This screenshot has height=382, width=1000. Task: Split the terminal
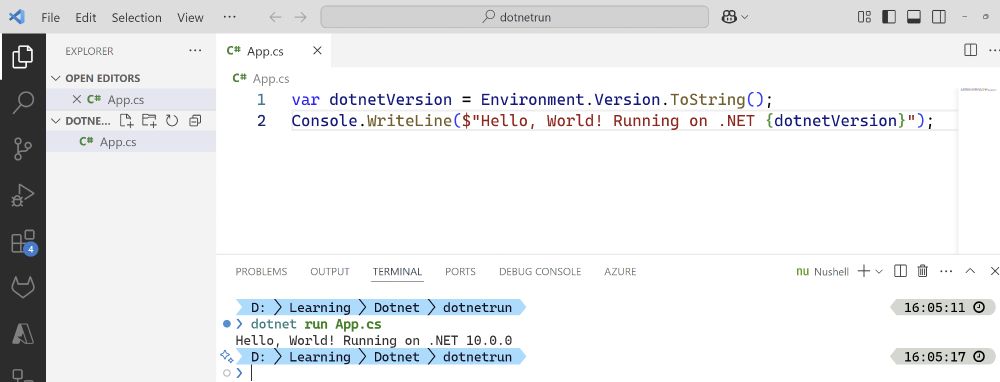(901, 271)
